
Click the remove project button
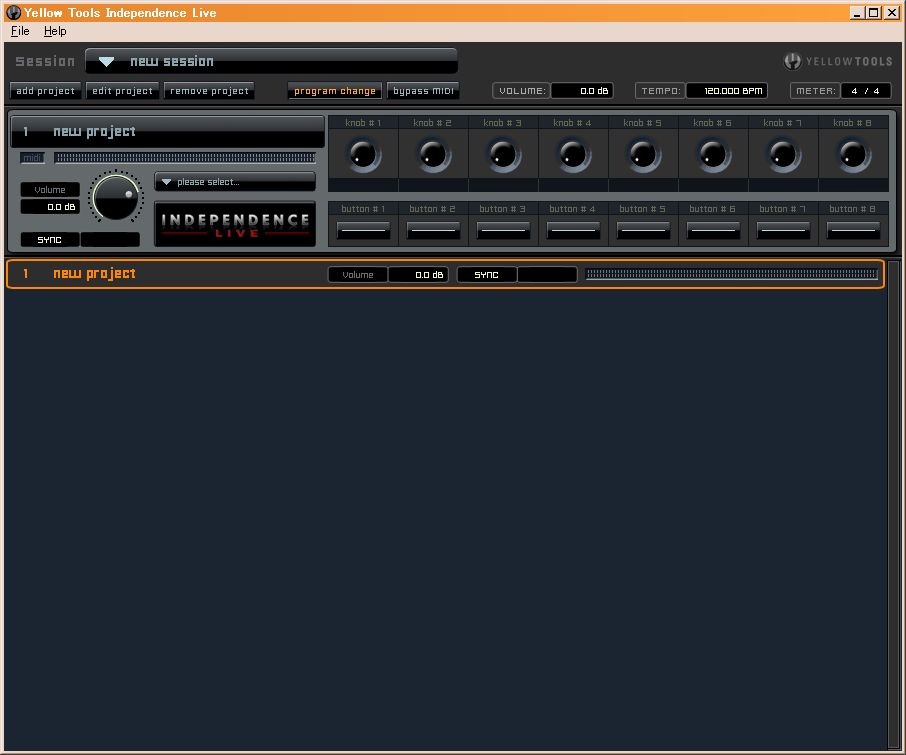[209, 91]
